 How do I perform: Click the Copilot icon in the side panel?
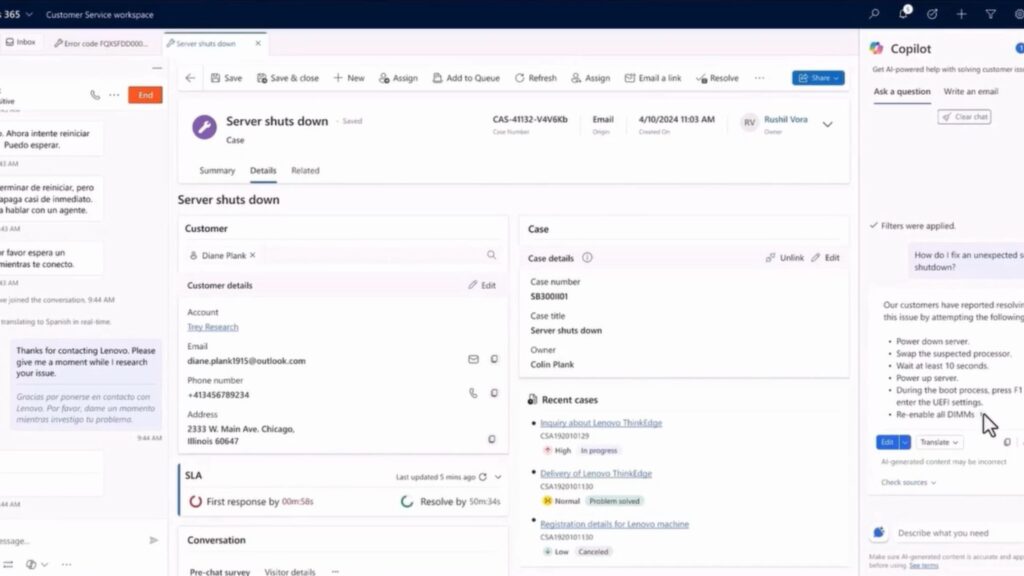878,48
